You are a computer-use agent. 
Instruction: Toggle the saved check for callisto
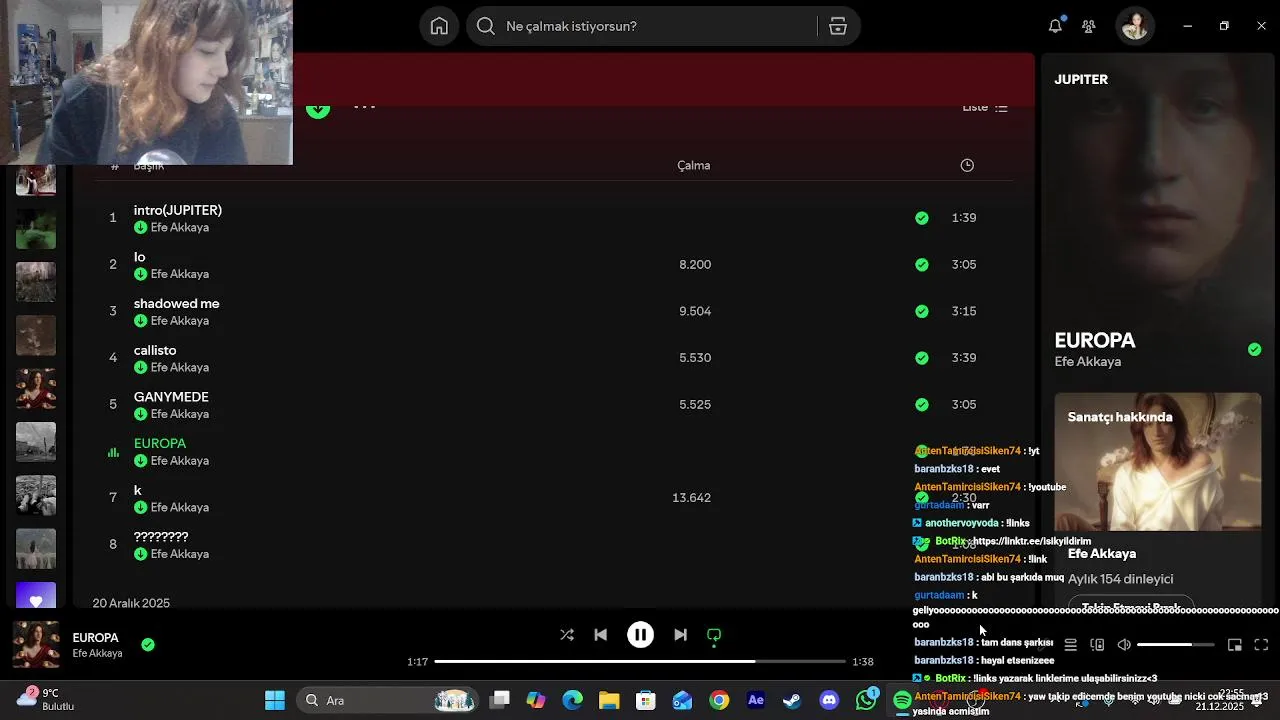[x=922, y=358]
